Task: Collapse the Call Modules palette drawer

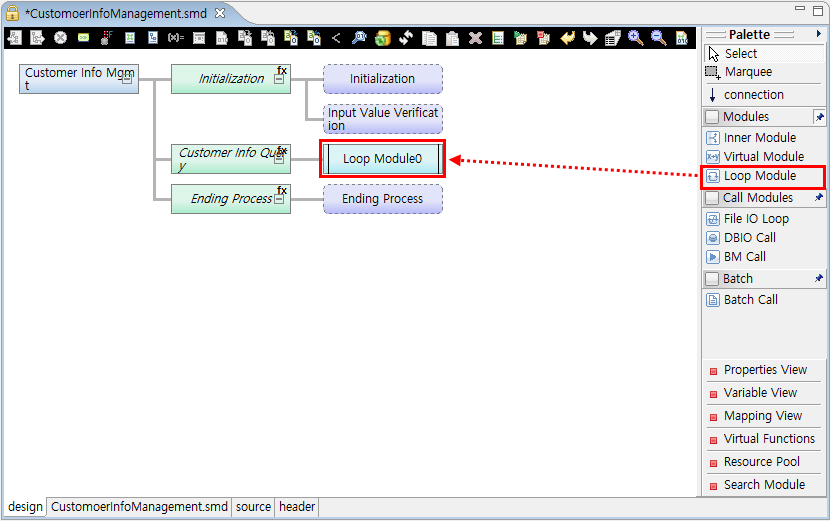Action: [x=757, y=197]
